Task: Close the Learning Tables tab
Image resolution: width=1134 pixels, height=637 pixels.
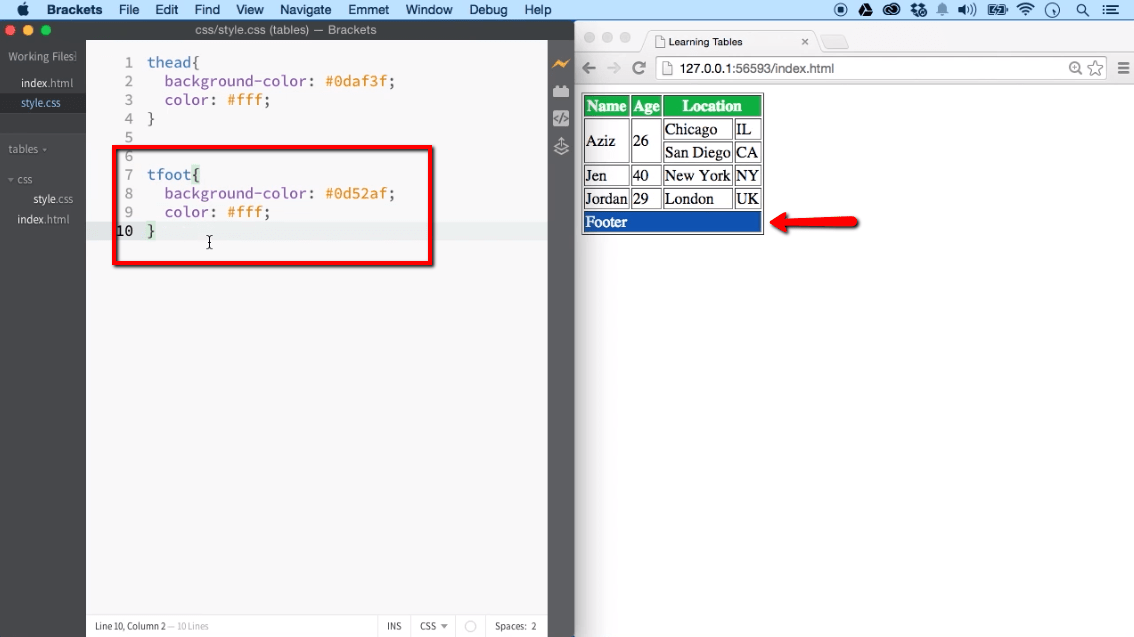Action: [x=804, y=42]
